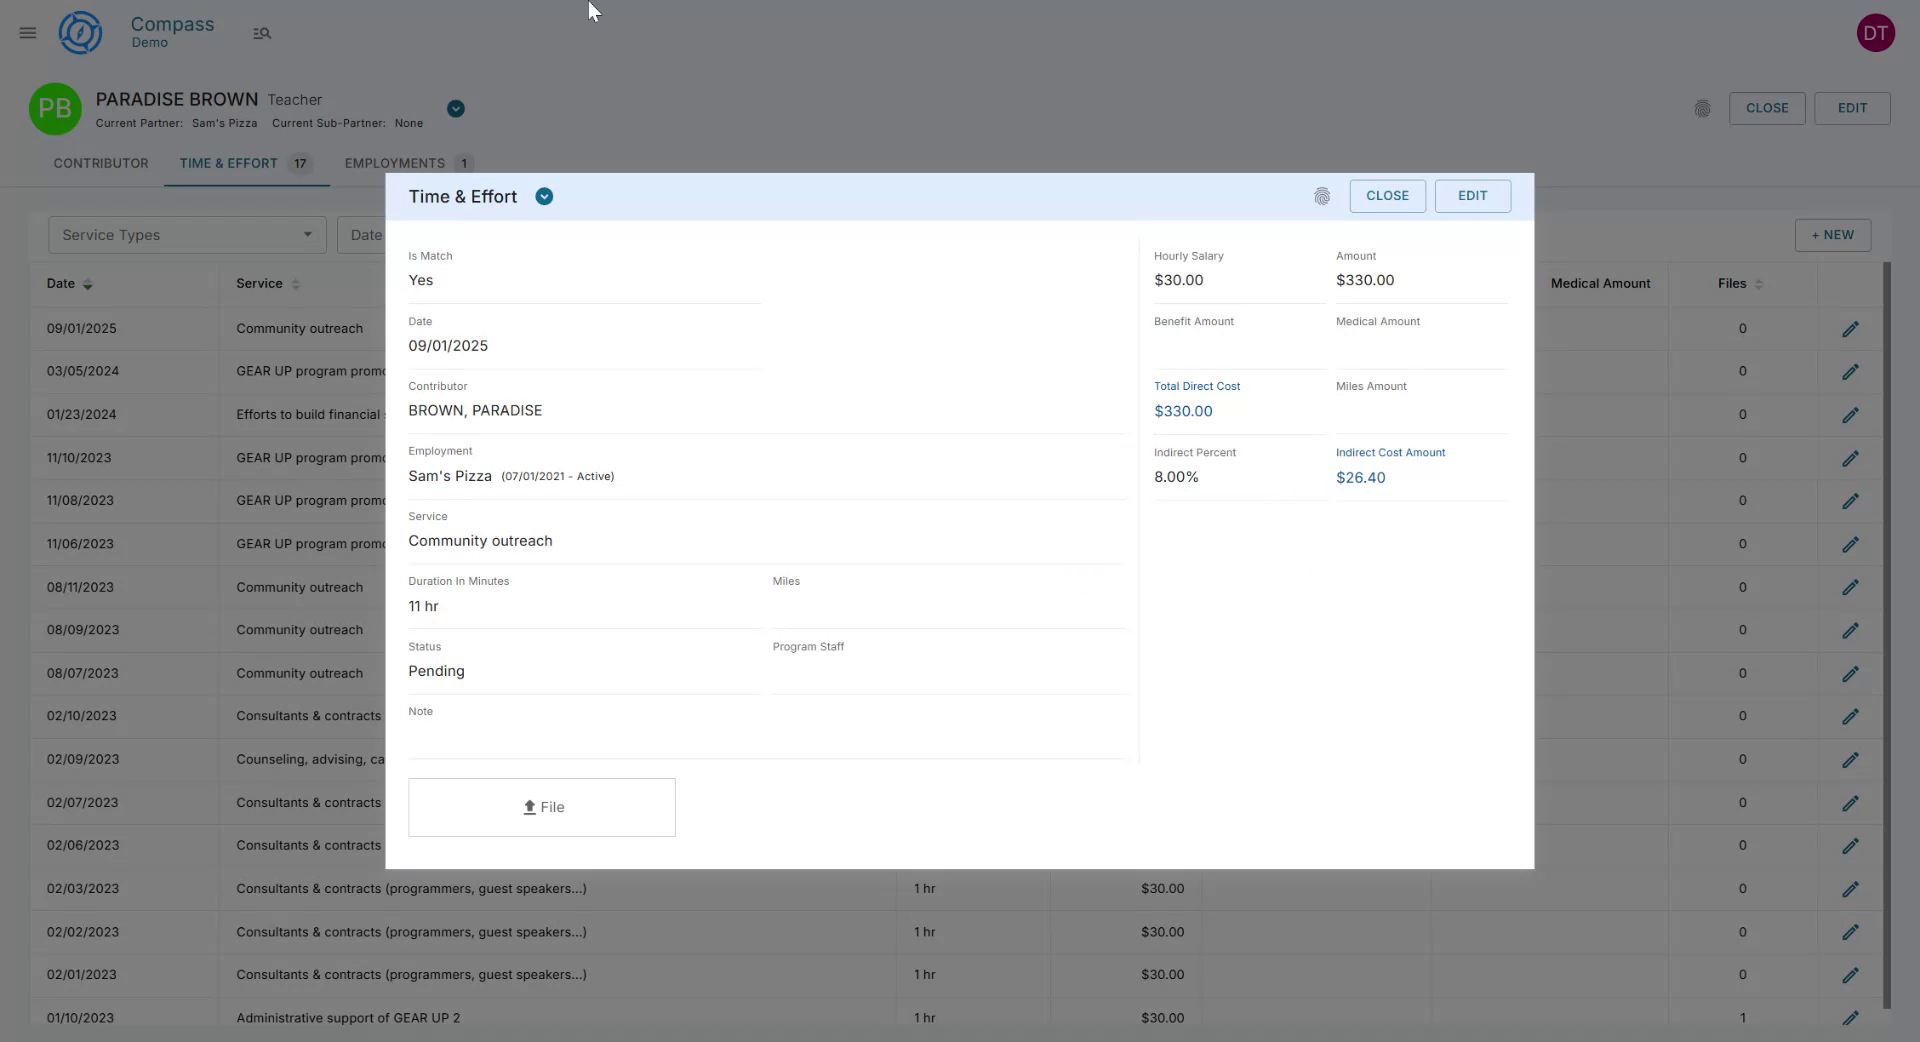
Task: Open global search via search icon
Action: pos(262,33)
